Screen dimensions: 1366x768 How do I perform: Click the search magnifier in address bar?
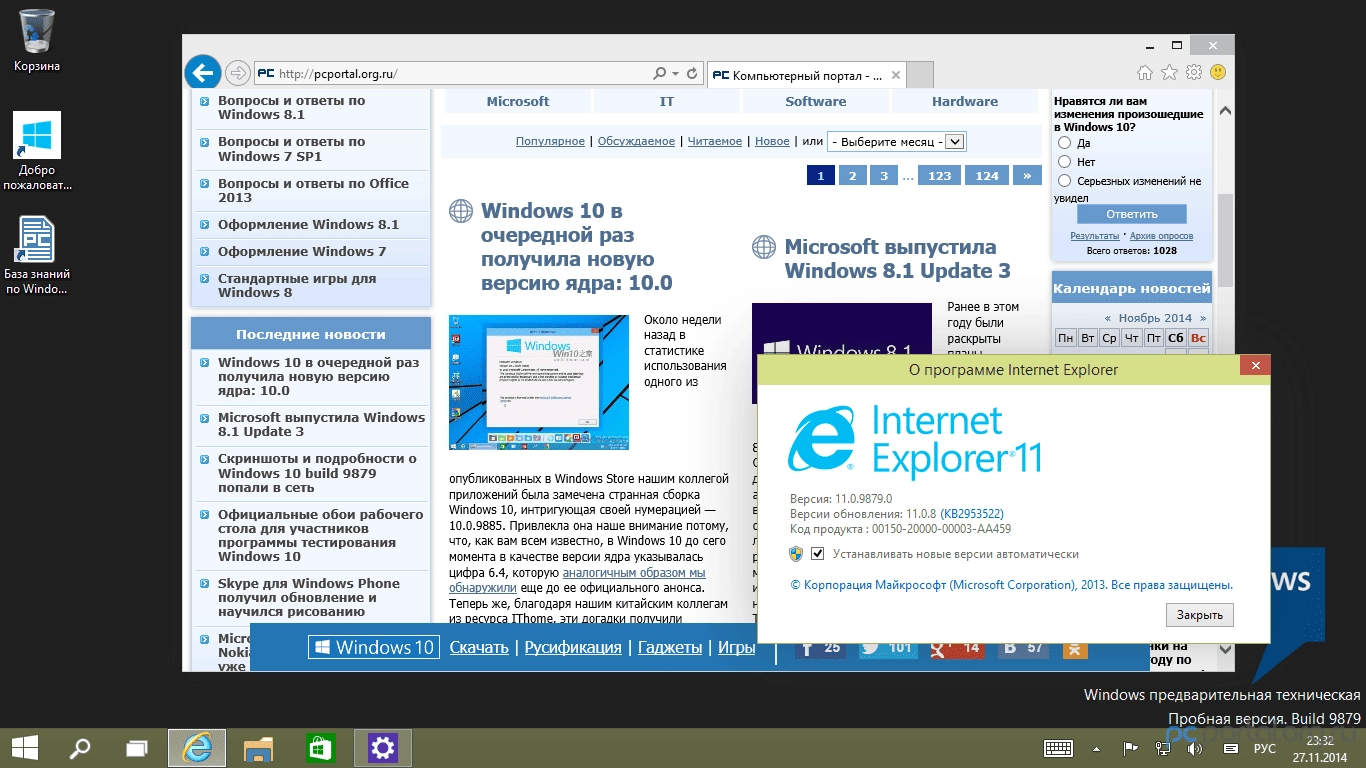click(x=659, y=74)
